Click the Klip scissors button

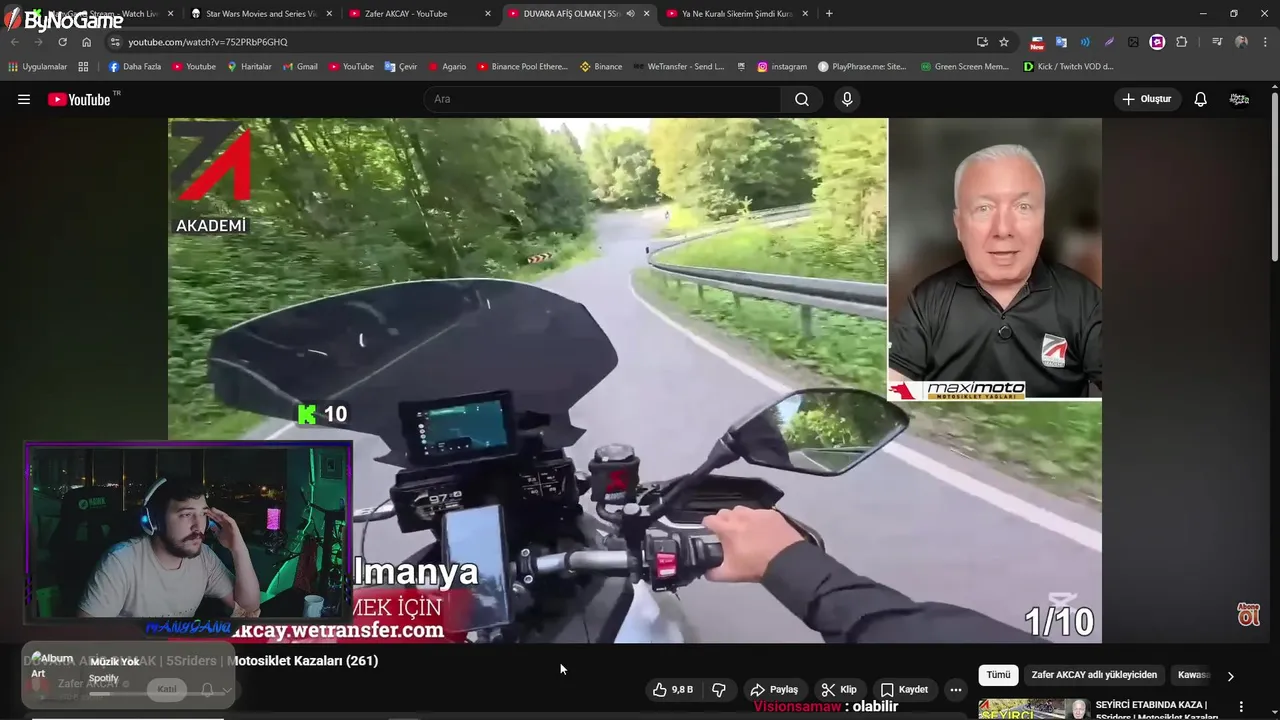click(x=839, y=690)
